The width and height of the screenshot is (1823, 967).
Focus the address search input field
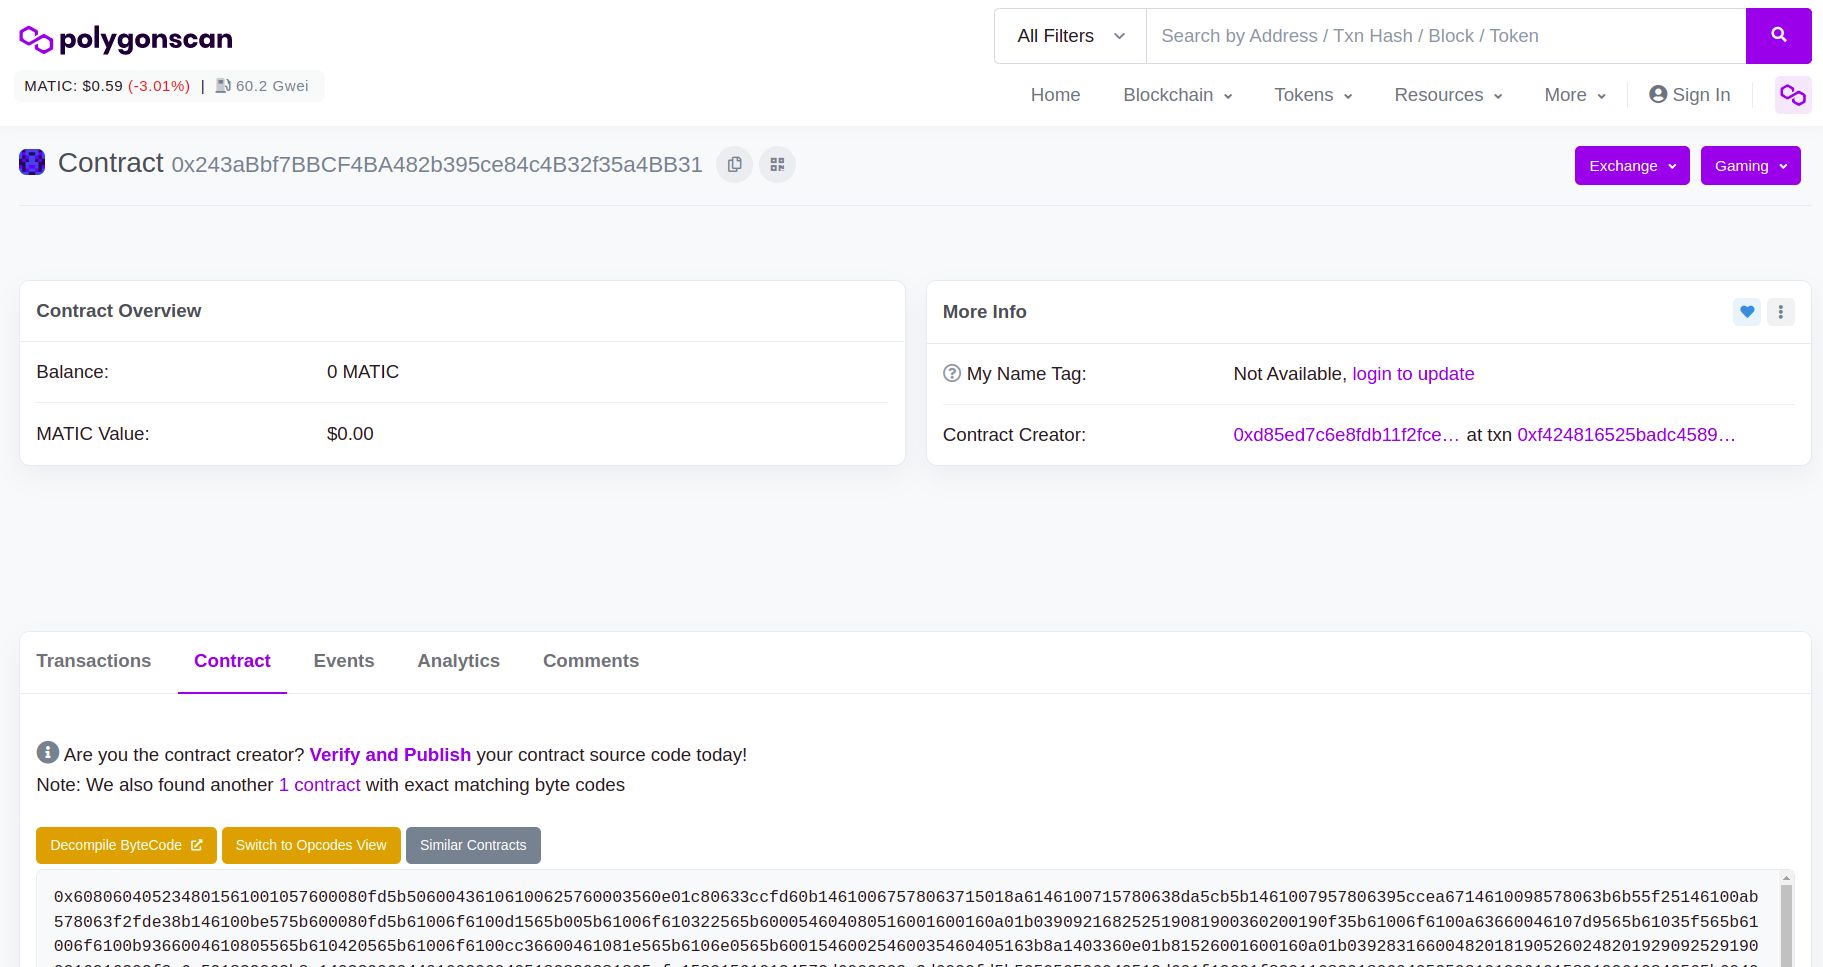1446,36
